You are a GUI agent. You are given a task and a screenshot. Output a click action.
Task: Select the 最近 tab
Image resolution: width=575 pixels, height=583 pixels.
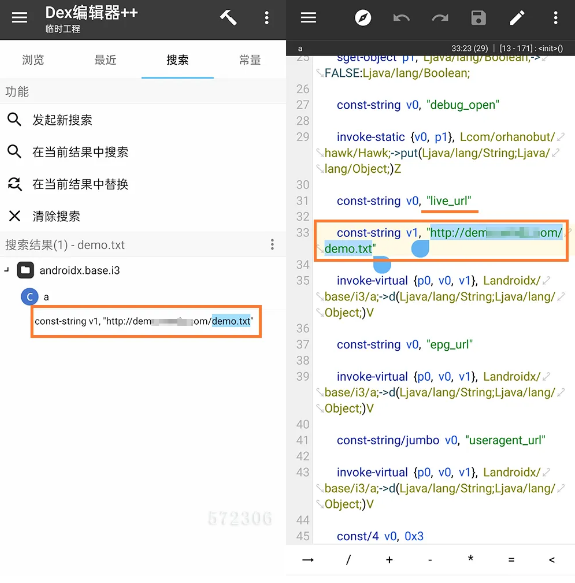[105, 60]
